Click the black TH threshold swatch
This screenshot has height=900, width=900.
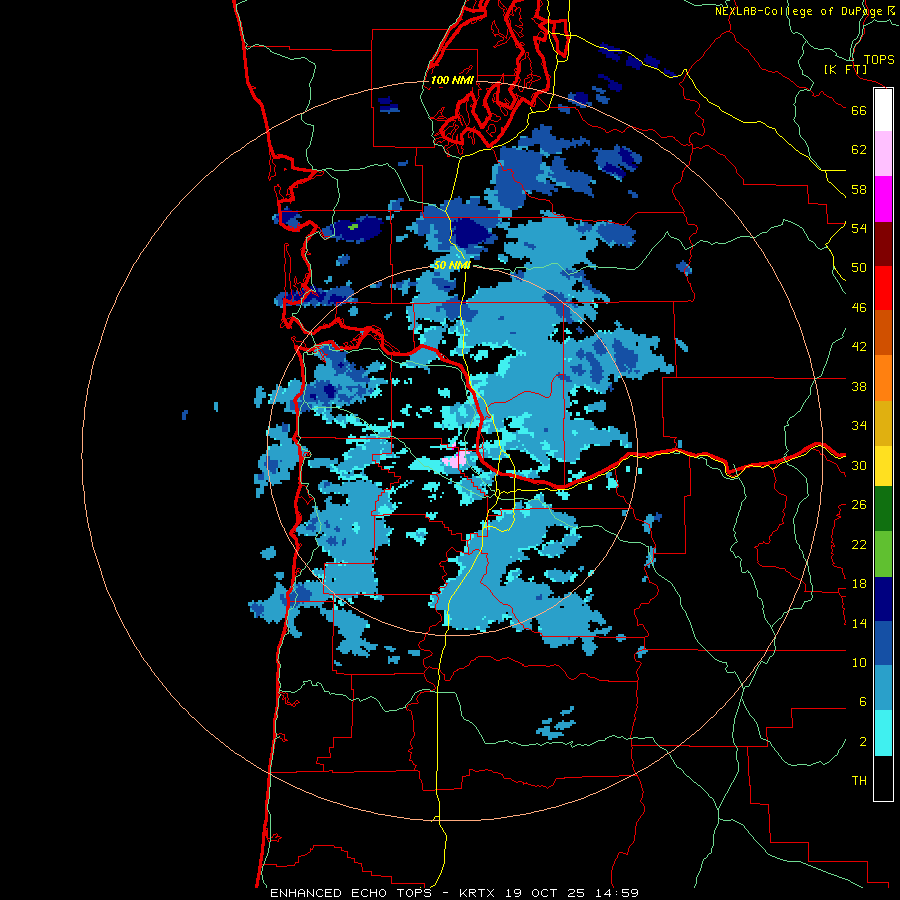click(x=883, y=778)
